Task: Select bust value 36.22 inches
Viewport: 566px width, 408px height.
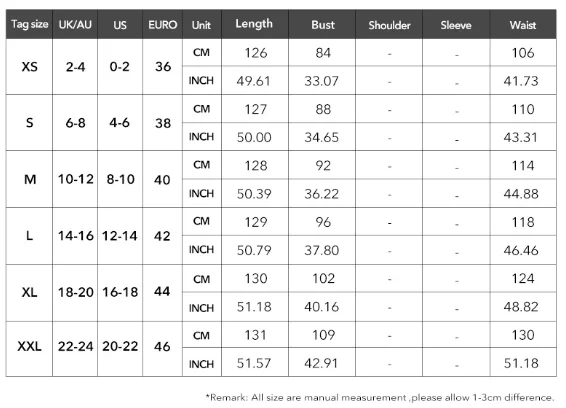Action: 322,194
